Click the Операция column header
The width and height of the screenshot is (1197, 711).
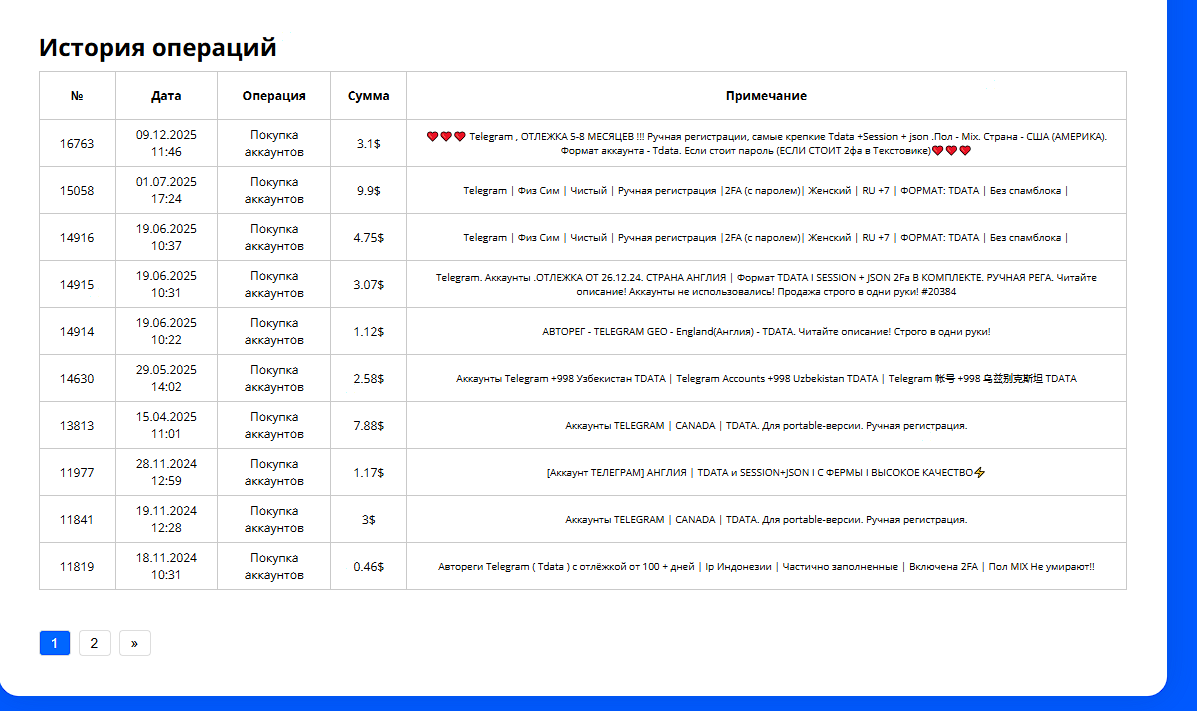tap(274, 95)
